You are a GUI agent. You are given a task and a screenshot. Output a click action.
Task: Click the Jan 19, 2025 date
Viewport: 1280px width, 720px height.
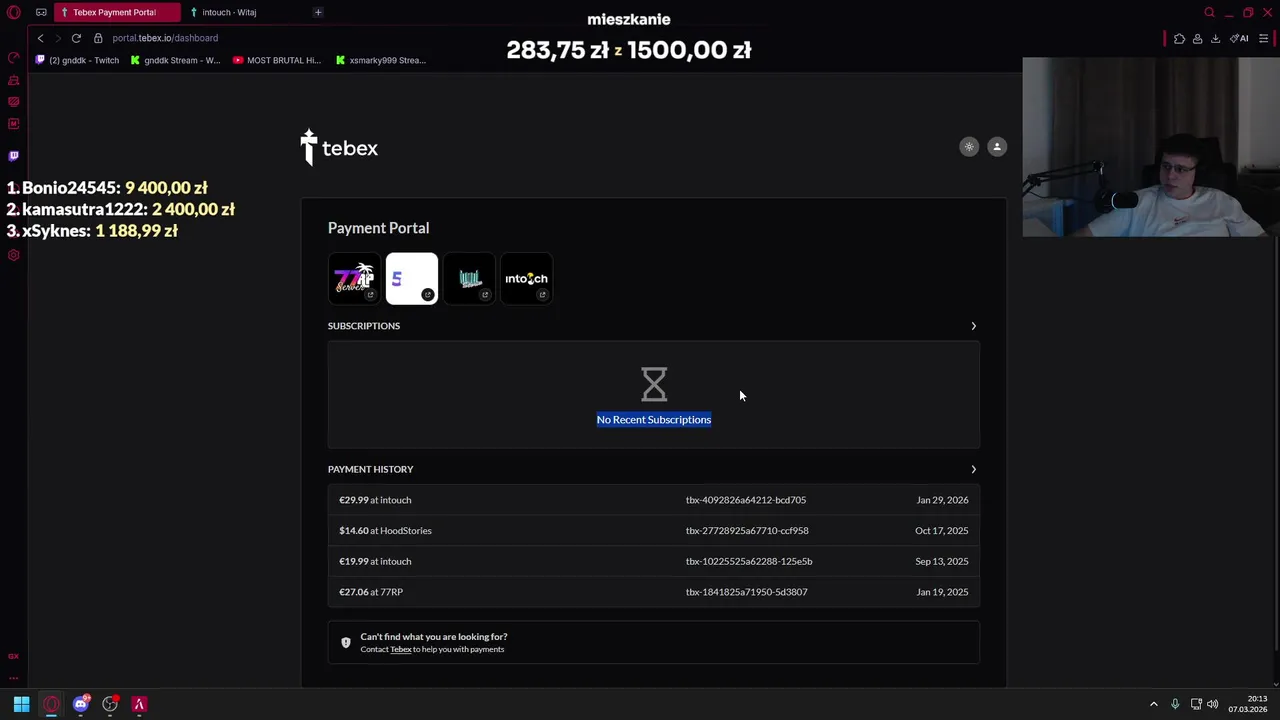click(942, 592)
